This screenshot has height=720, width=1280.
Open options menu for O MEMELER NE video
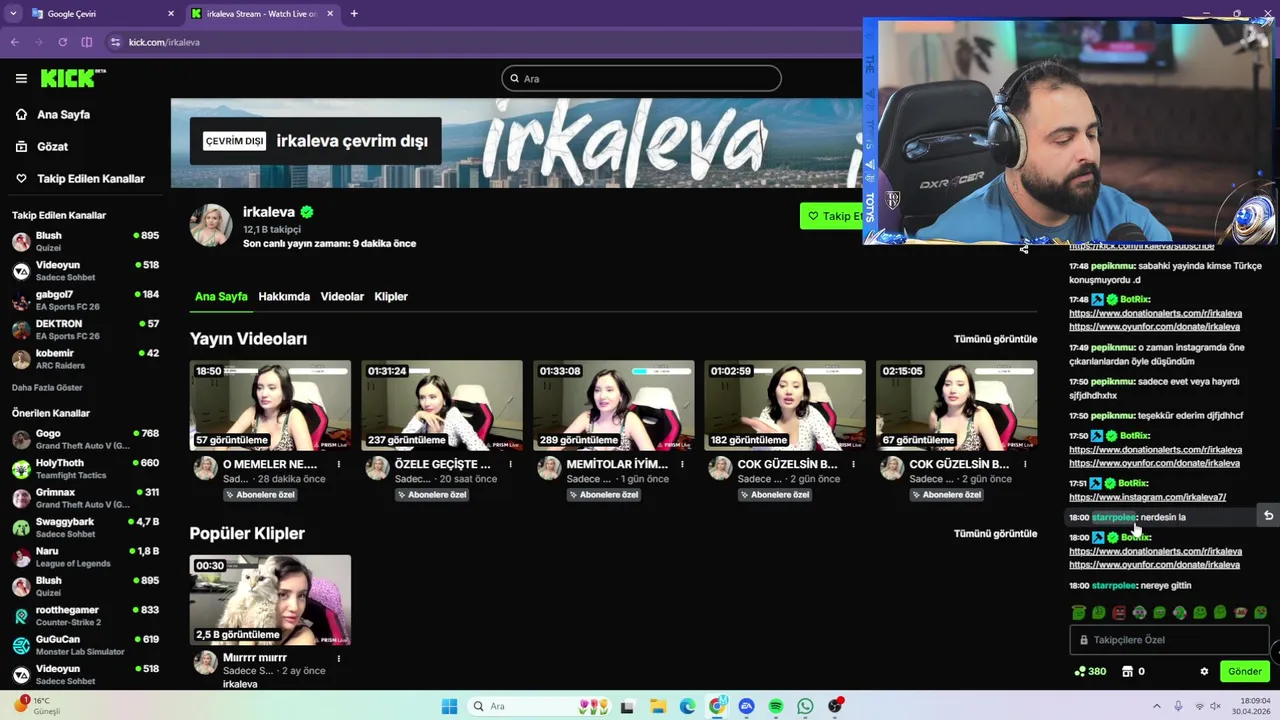pyautogui.click(x=339, y=464)
